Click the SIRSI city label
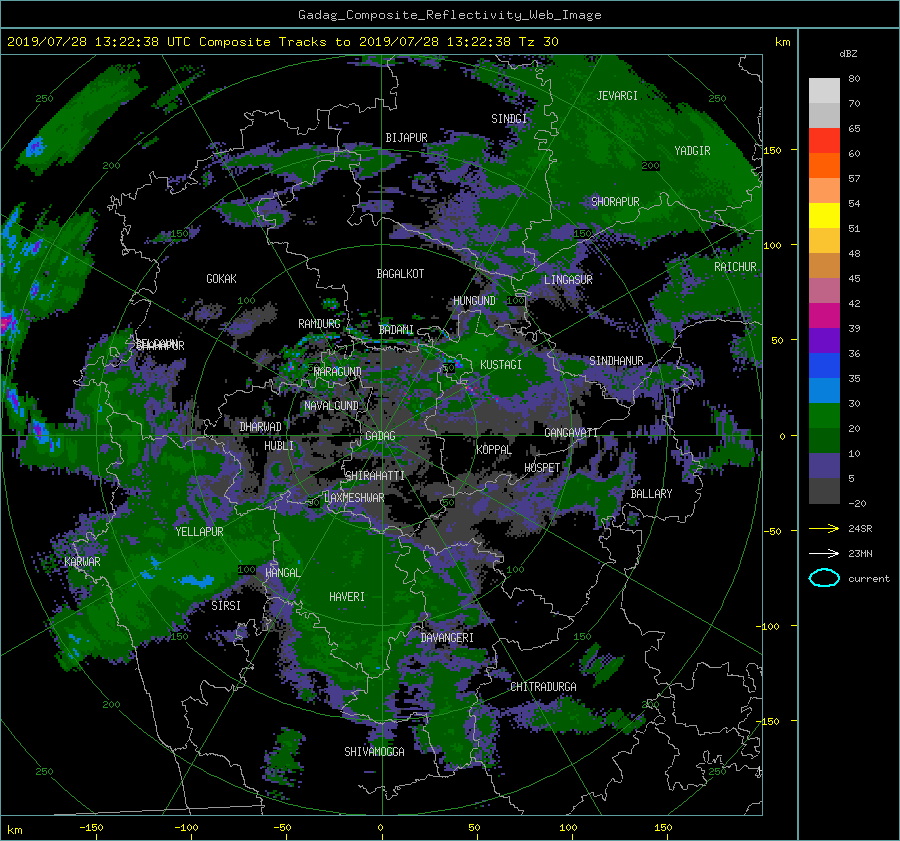The height and width of the screenshot is (841, 900). point(226,606)
